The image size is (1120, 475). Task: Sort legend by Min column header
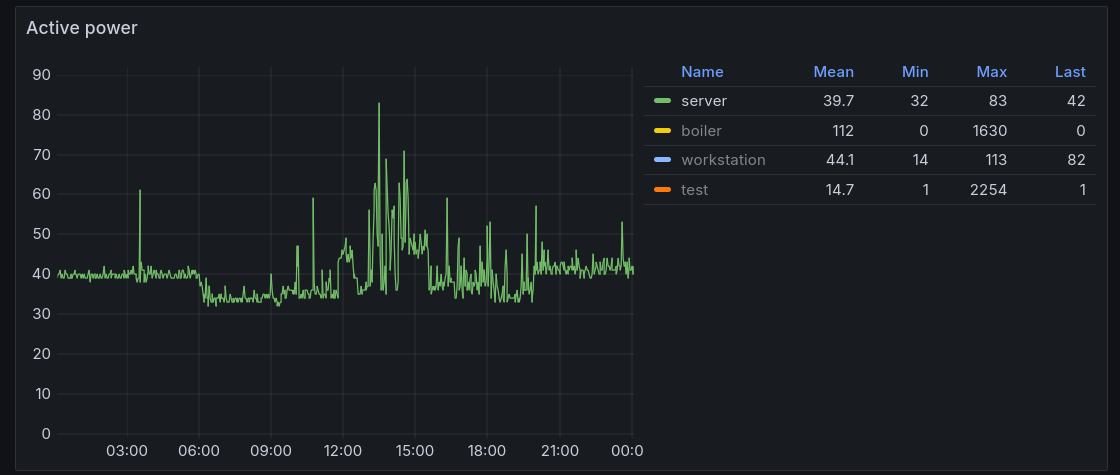[914, 72]
